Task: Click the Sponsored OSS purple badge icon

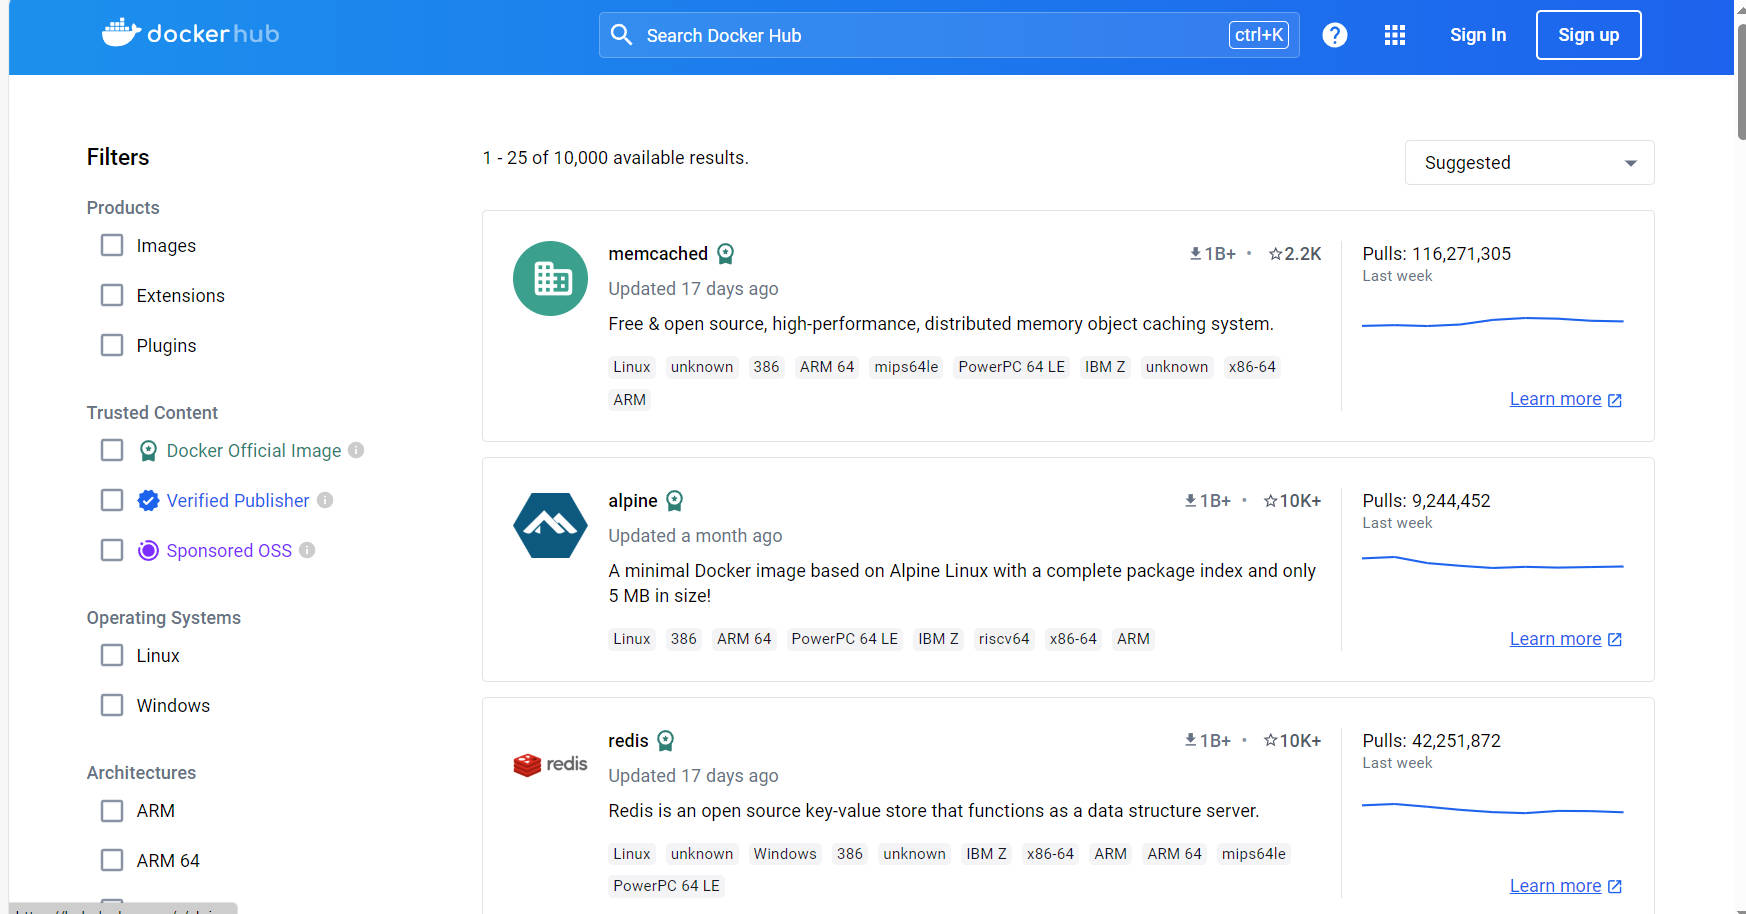Action: tap(148, 551)
